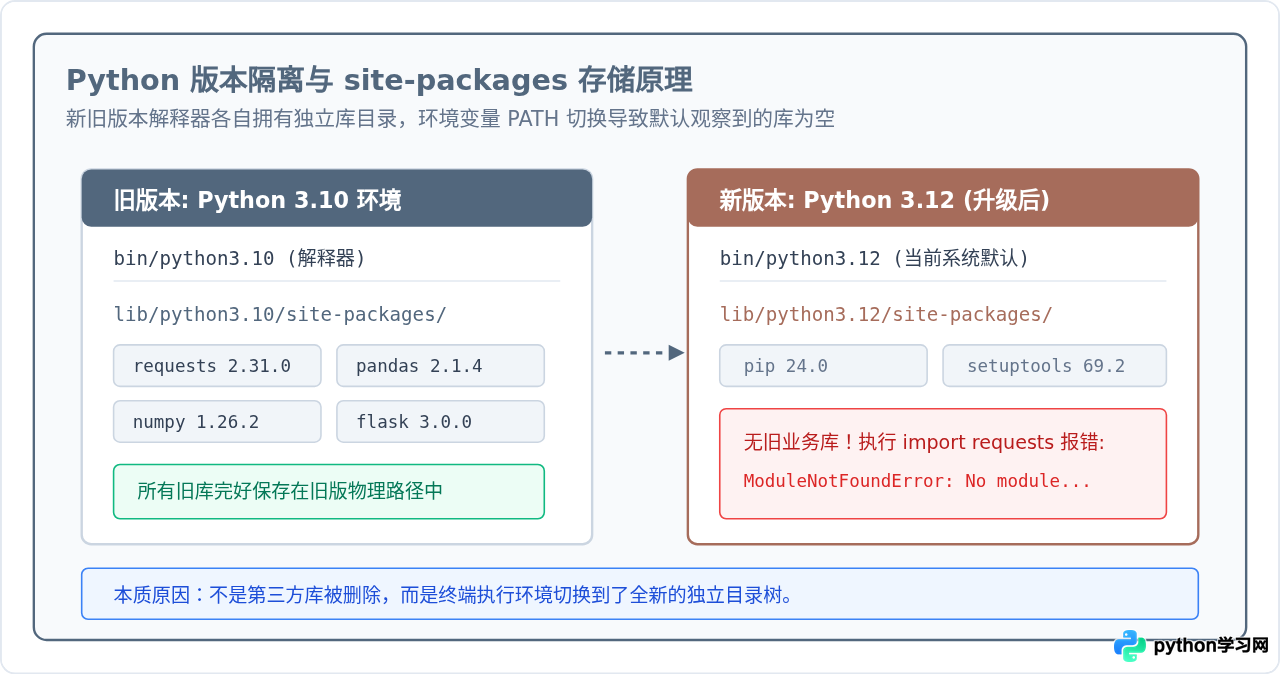
Task: Click the green note '所有旧库完好保存在旧版物理路径中'
Action: pos(329,491)
